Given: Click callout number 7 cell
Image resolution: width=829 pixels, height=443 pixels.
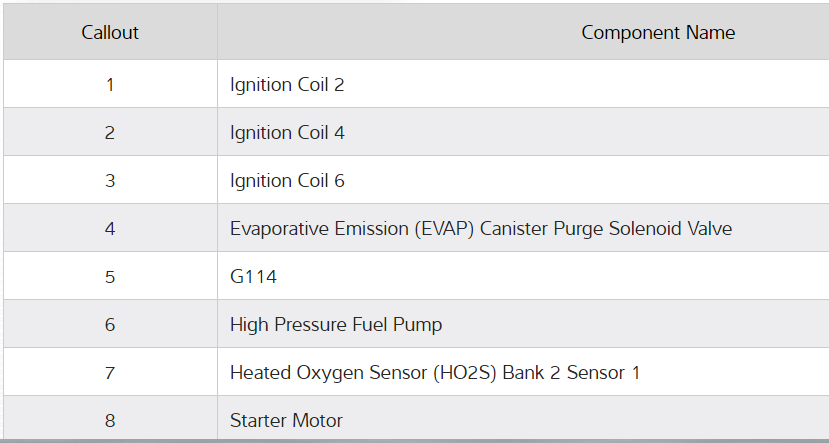Looking at the screenshot, I should tap(110, 373).
